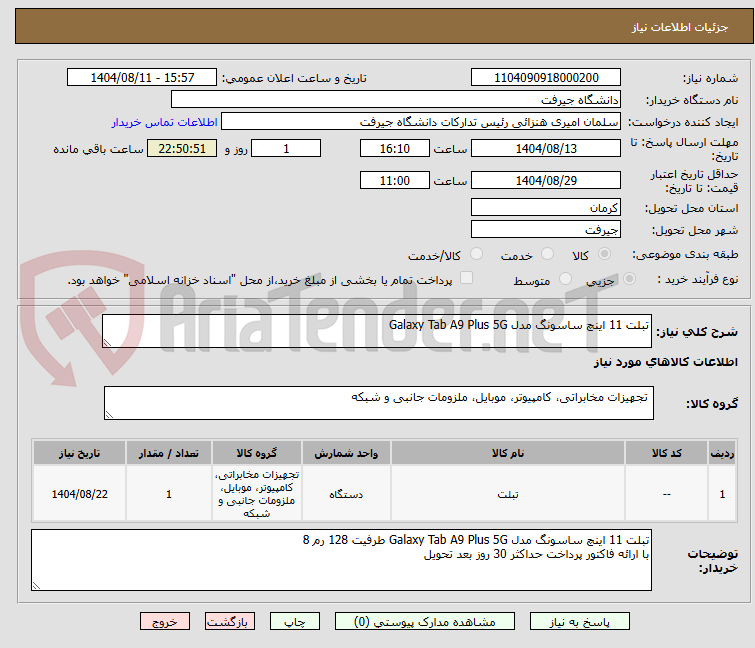Click the 'بازگشت' back button
The width and height of the screenshot is (755, 648).
tap(229, 622)
